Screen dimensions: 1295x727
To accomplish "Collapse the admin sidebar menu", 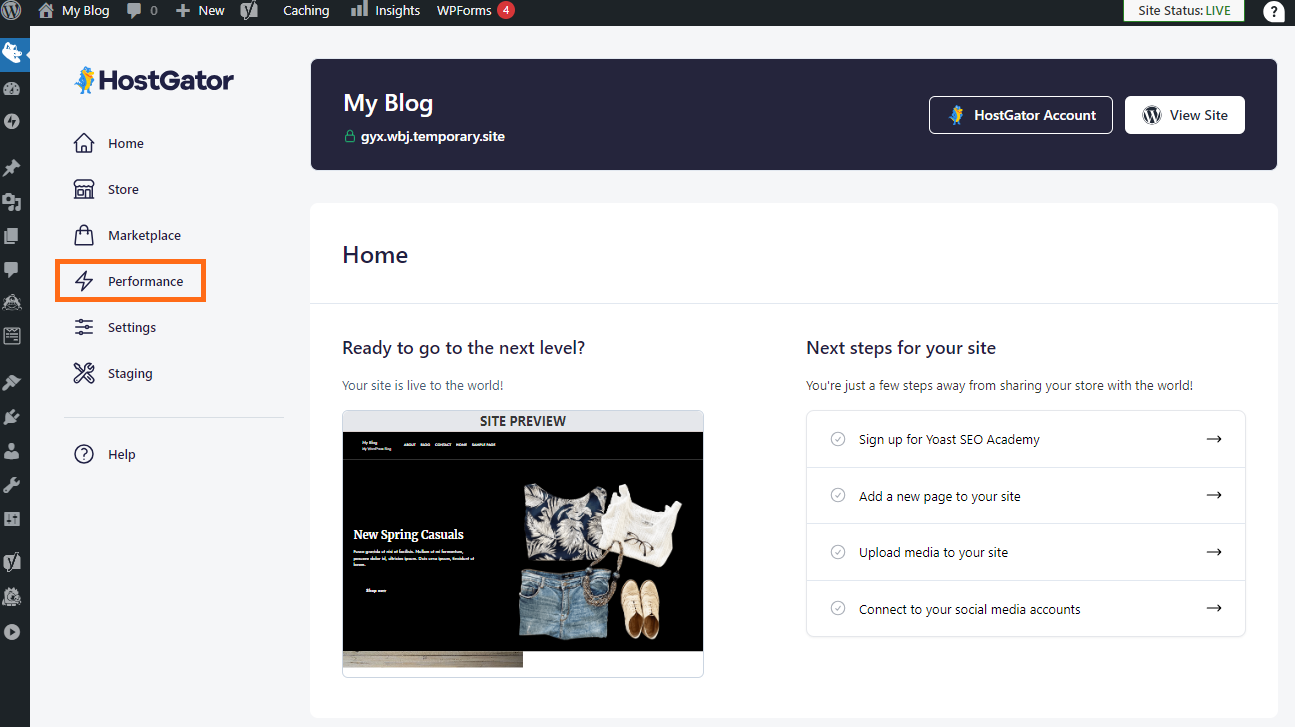I will click(12, 632).
